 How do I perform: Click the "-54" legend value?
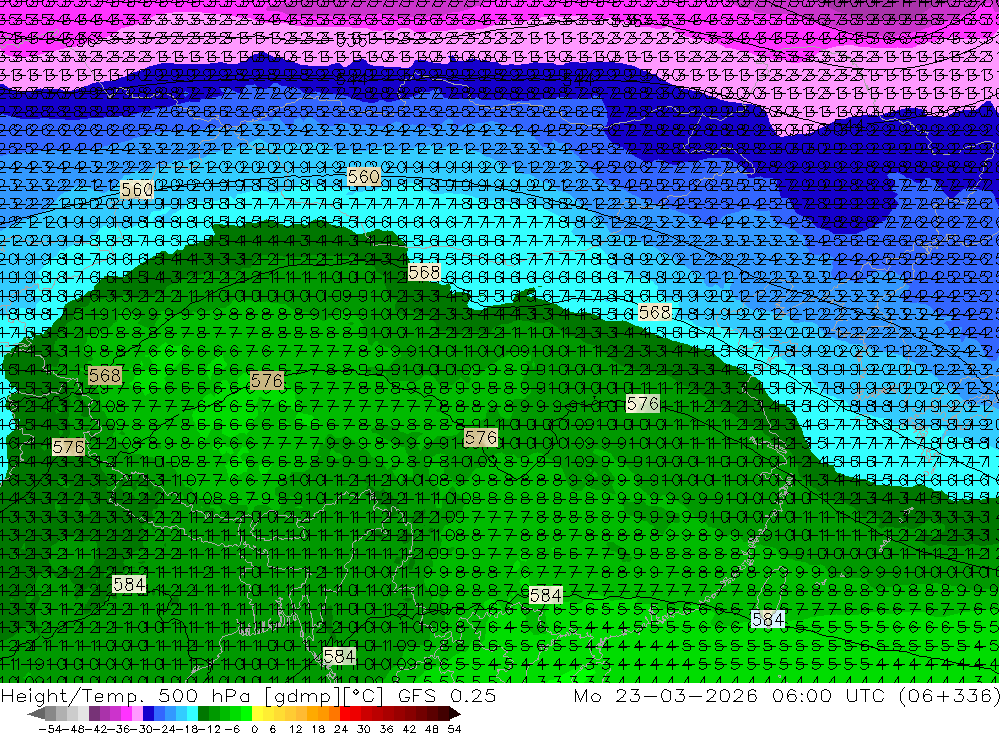(50, 729)
